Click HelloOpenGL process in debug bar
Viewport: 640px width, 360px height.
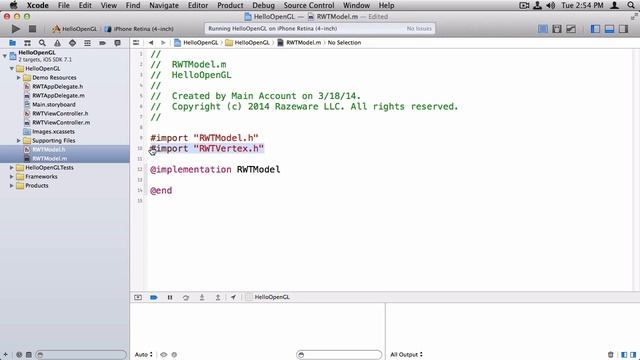pyautogui.click(x=268, y=297)
